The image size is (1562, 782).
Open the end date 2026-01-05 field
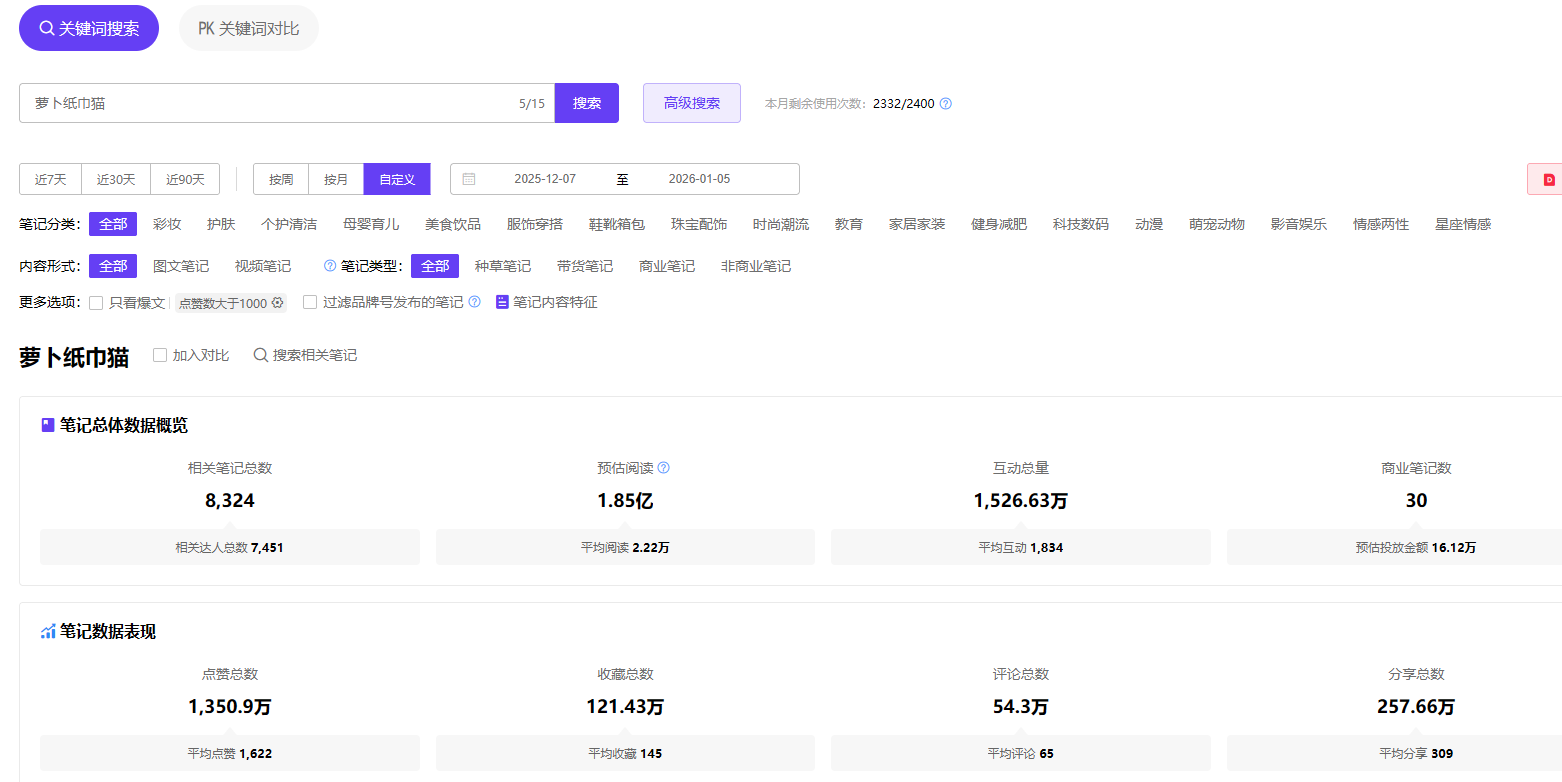(699, 179)
